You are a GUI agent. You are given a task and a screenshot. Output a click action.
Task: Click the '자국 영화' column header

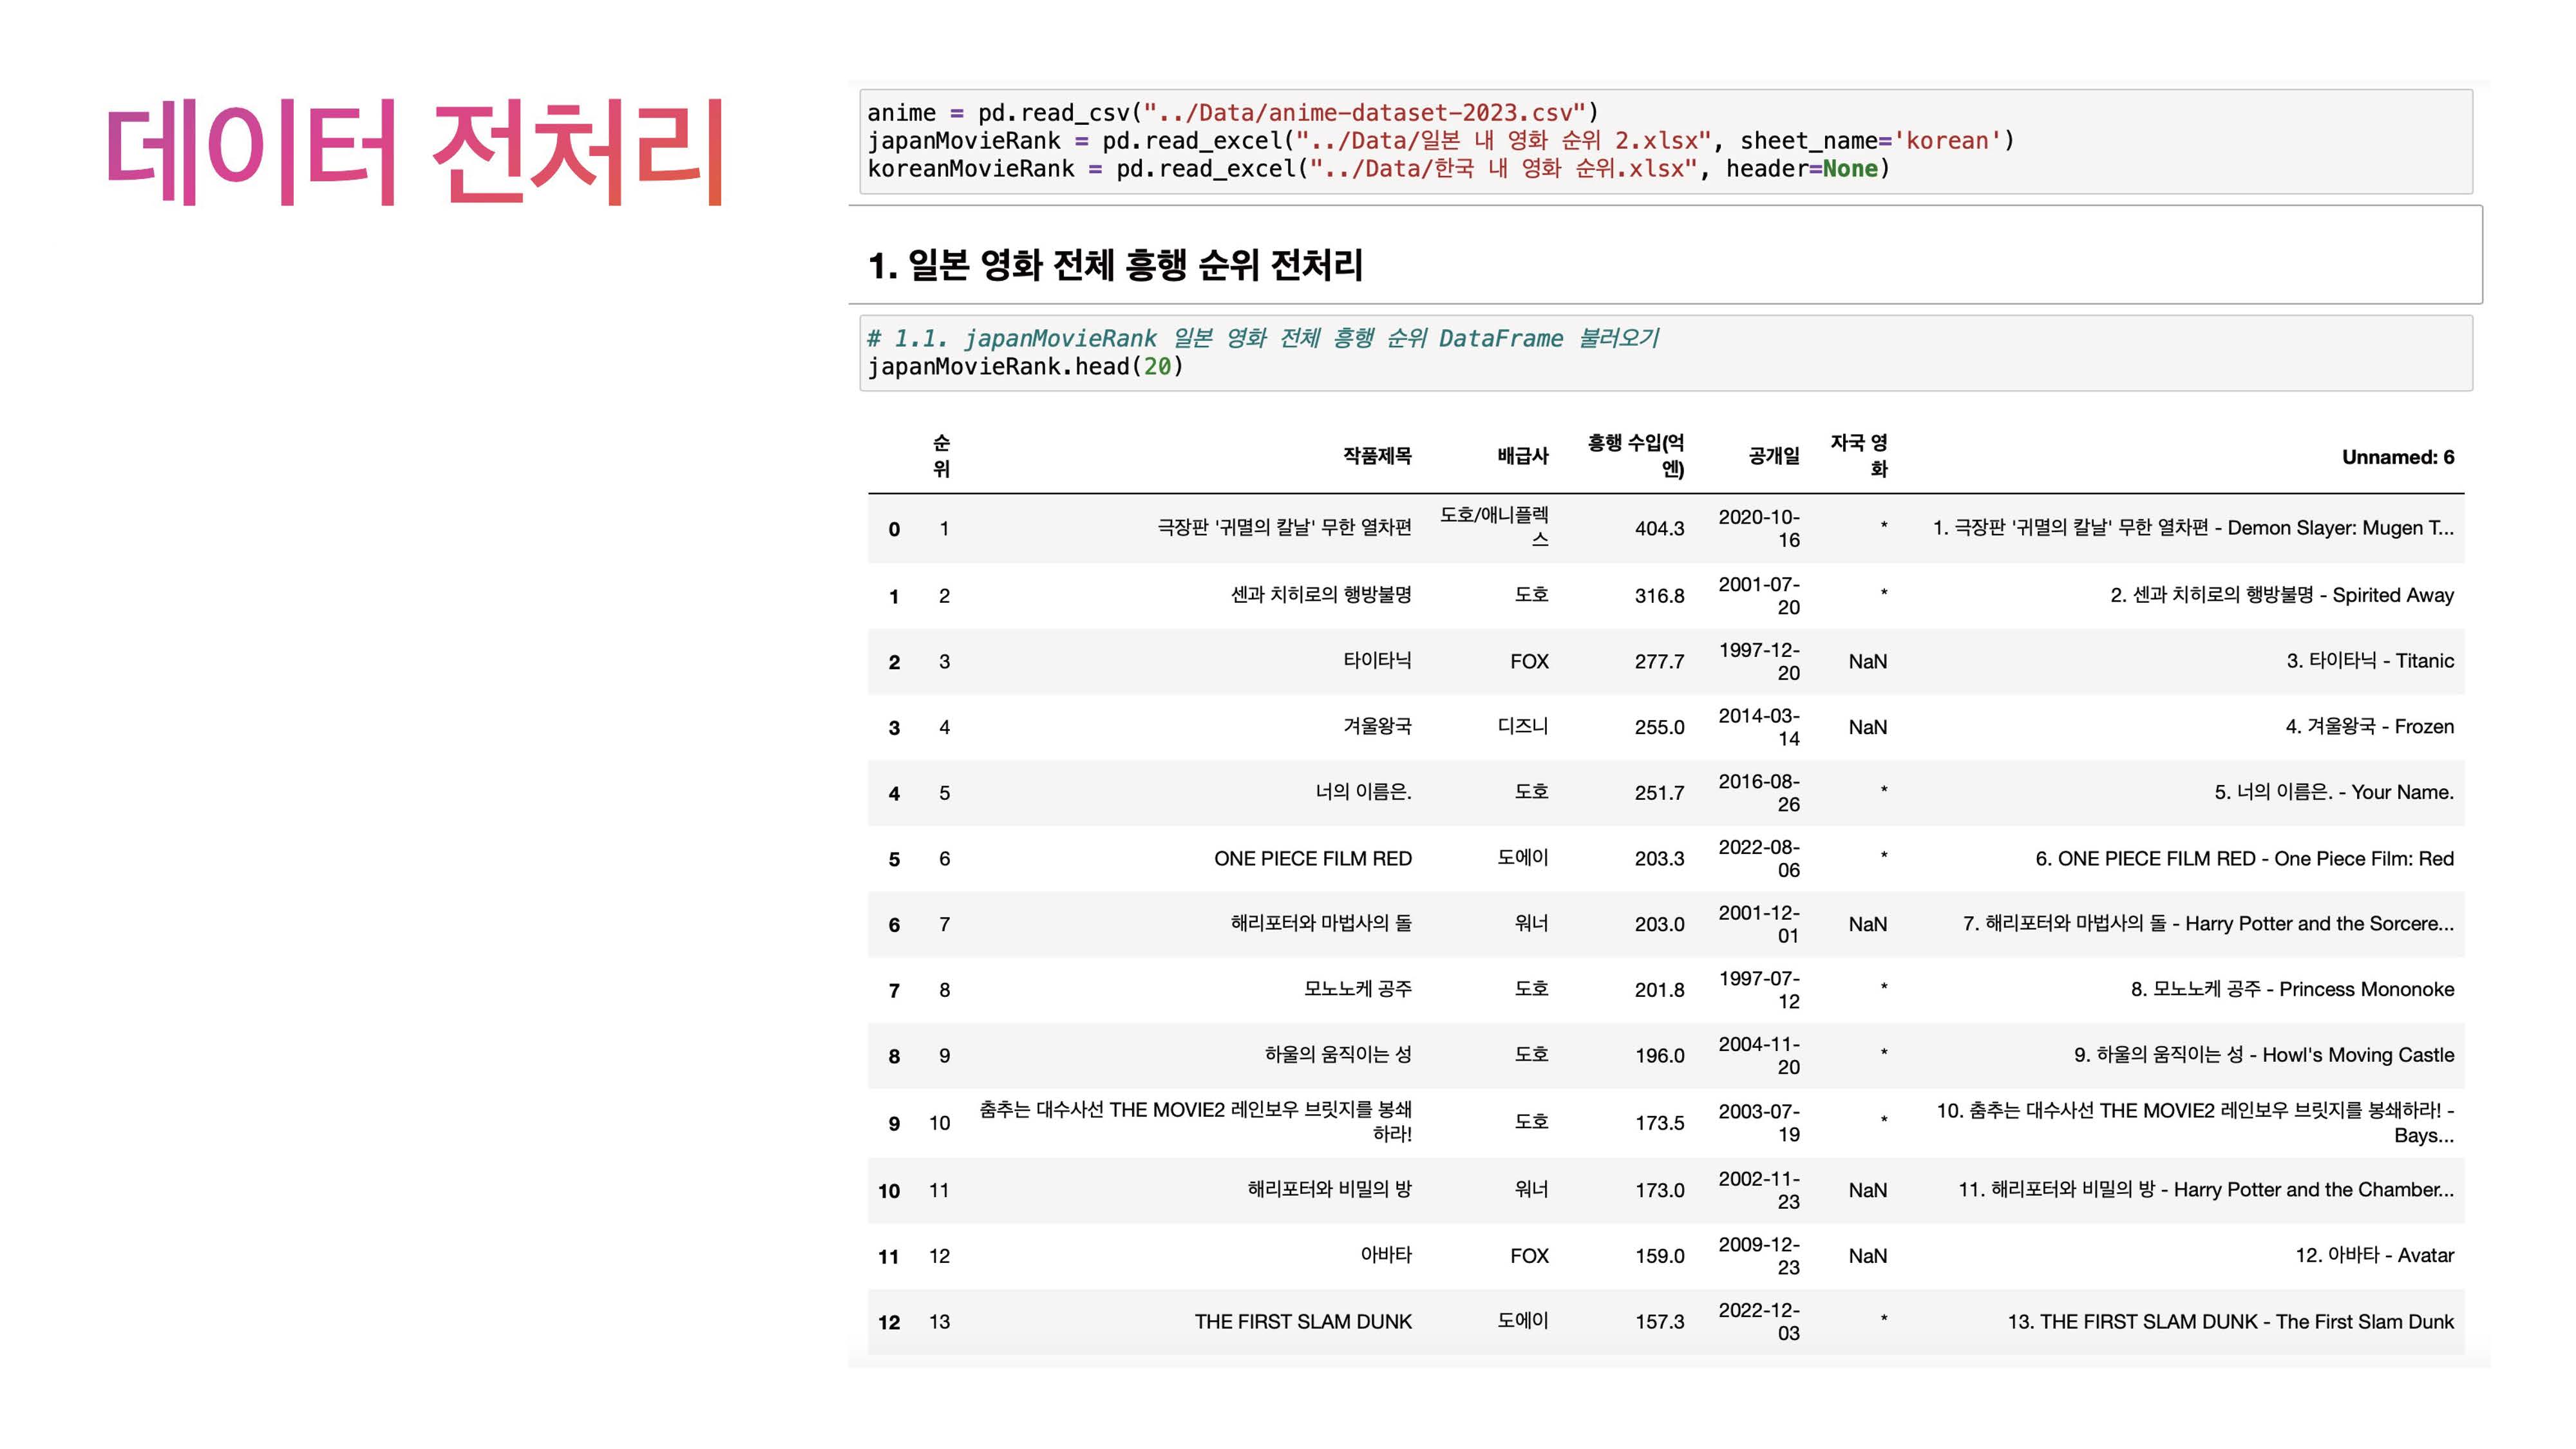tap(1859, 456)
